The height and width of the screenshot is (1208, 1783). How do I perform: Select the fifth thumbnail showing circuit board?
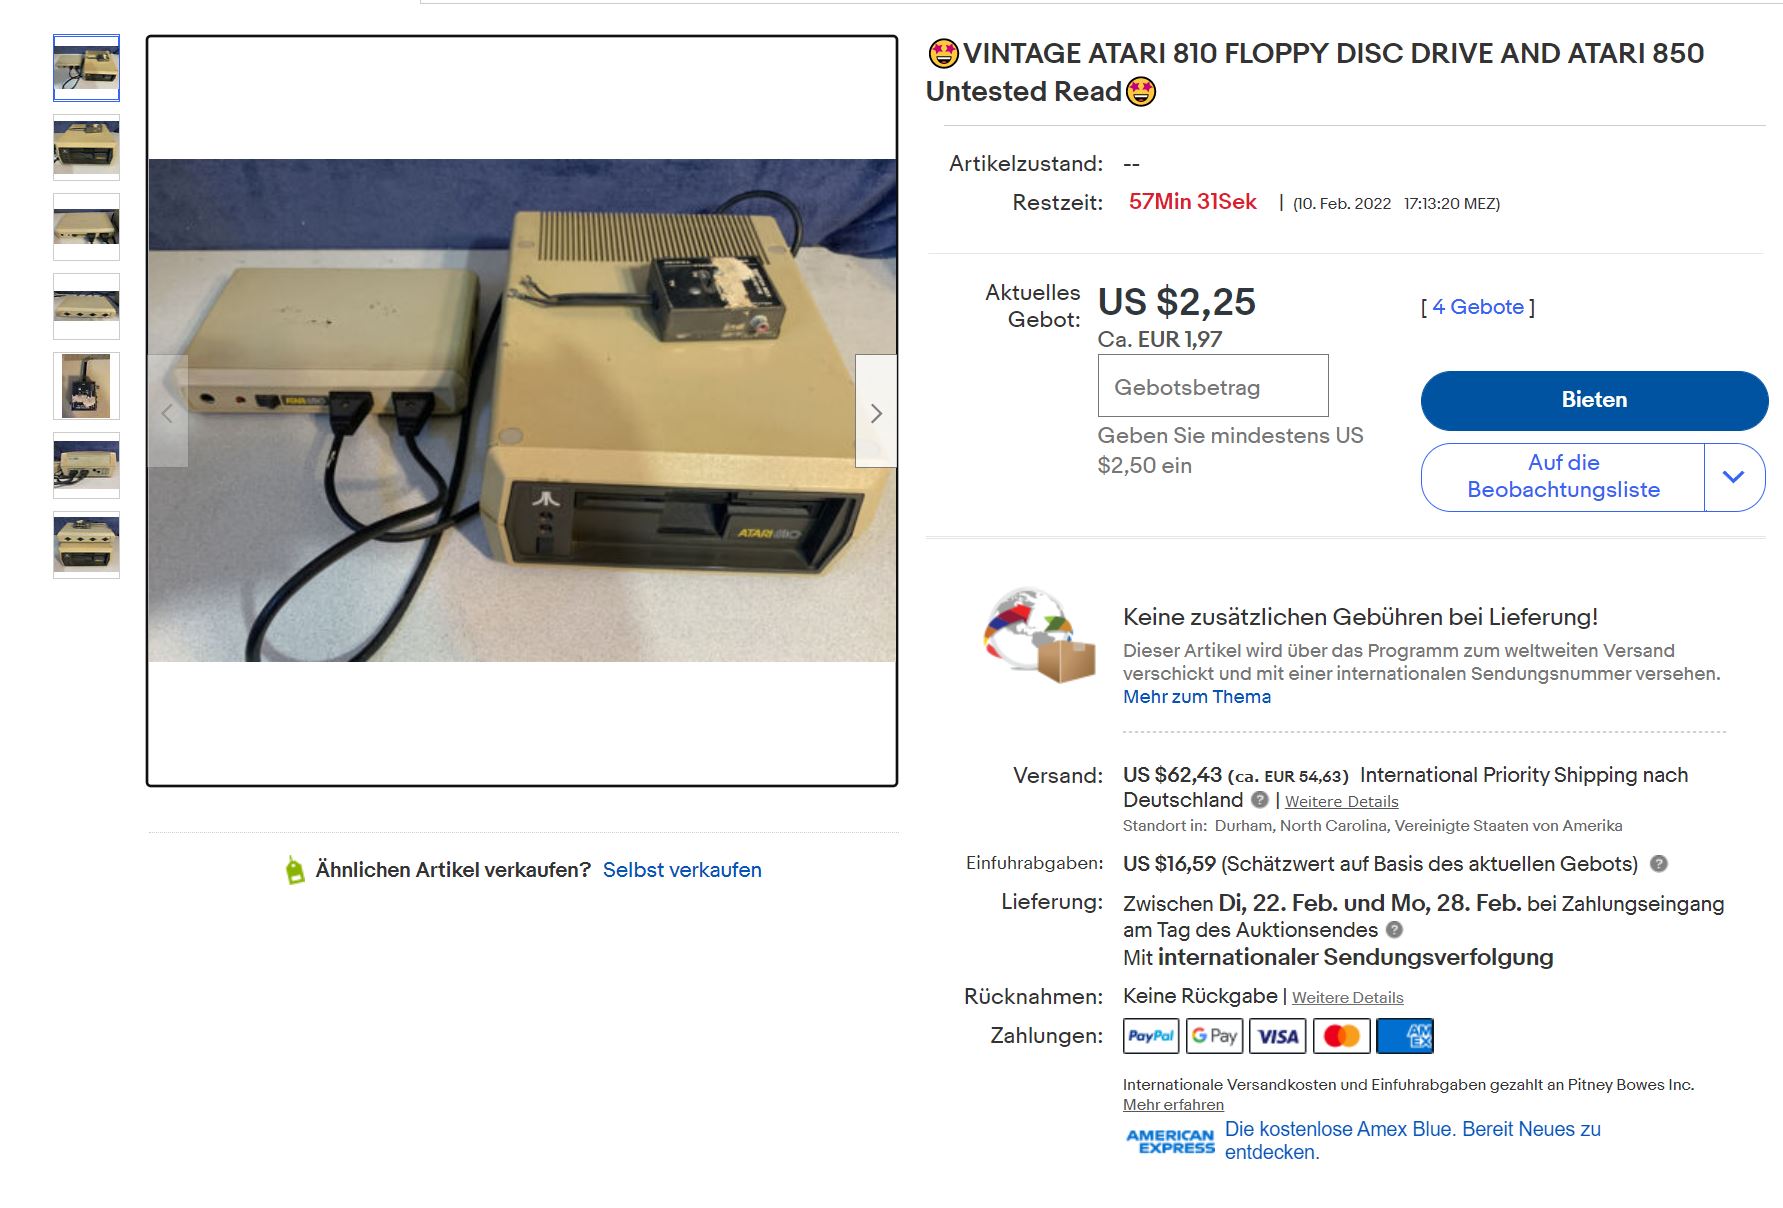click(86, 386)
